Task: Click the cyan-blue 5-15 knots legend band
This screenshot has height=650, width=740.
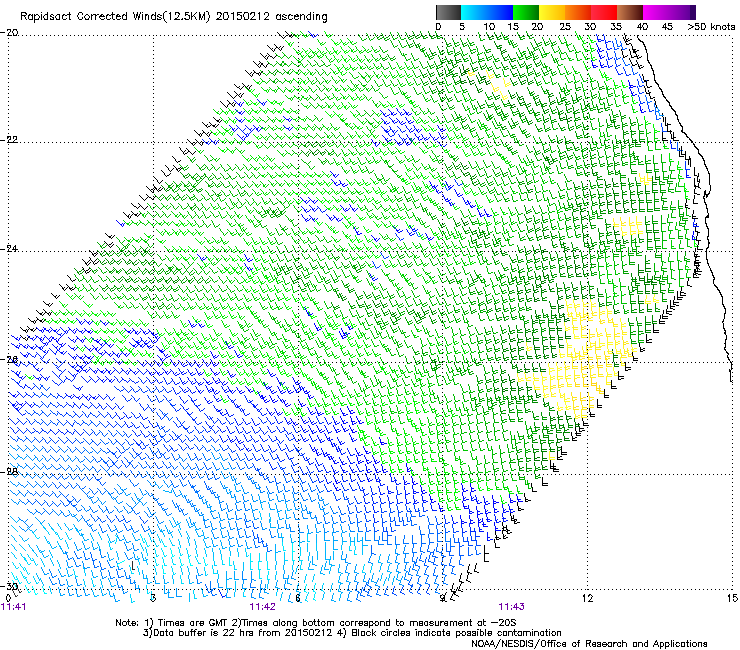Action: (487, 12)
